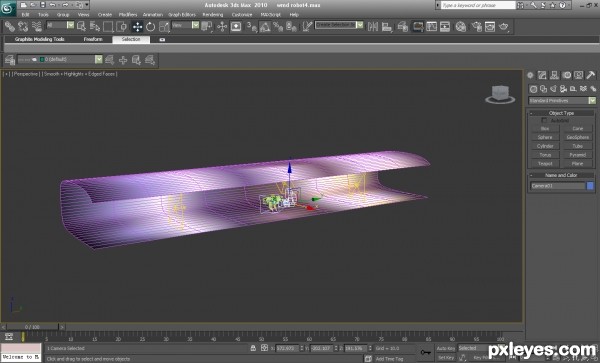
Task: Click the Sphere primitive button
Action: tap(545, 138)
